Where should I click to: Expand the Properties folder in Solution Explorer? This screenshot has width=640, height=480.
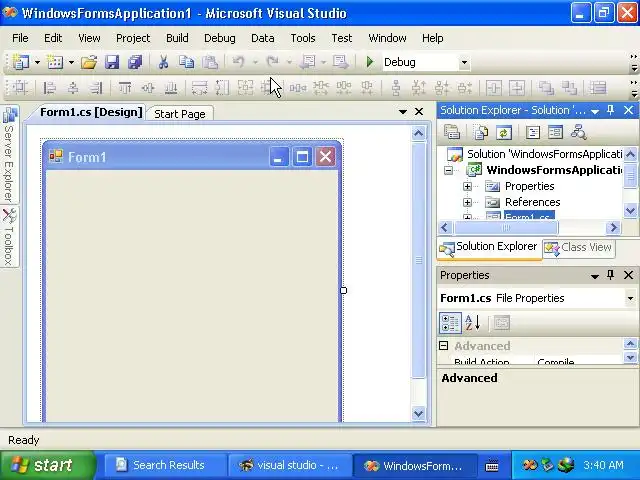(467, 186)
